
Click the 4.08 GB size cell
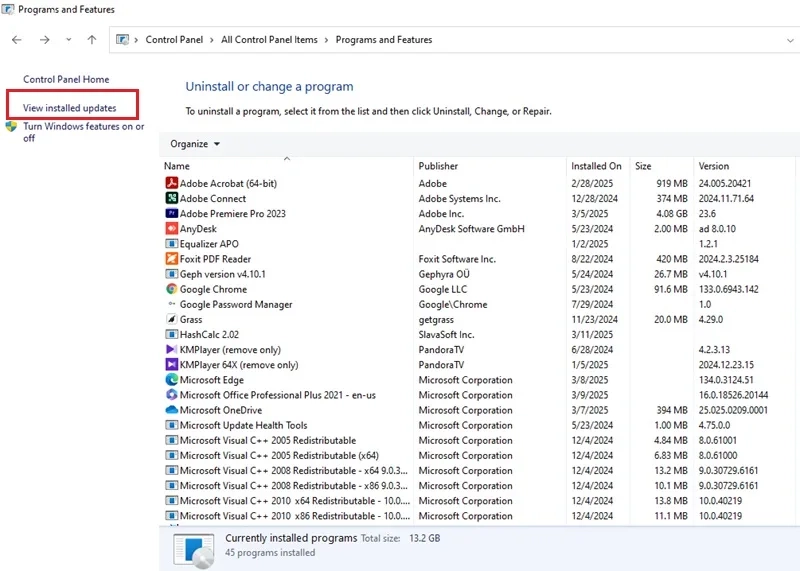pyautogui.click(x=672, y=213)
